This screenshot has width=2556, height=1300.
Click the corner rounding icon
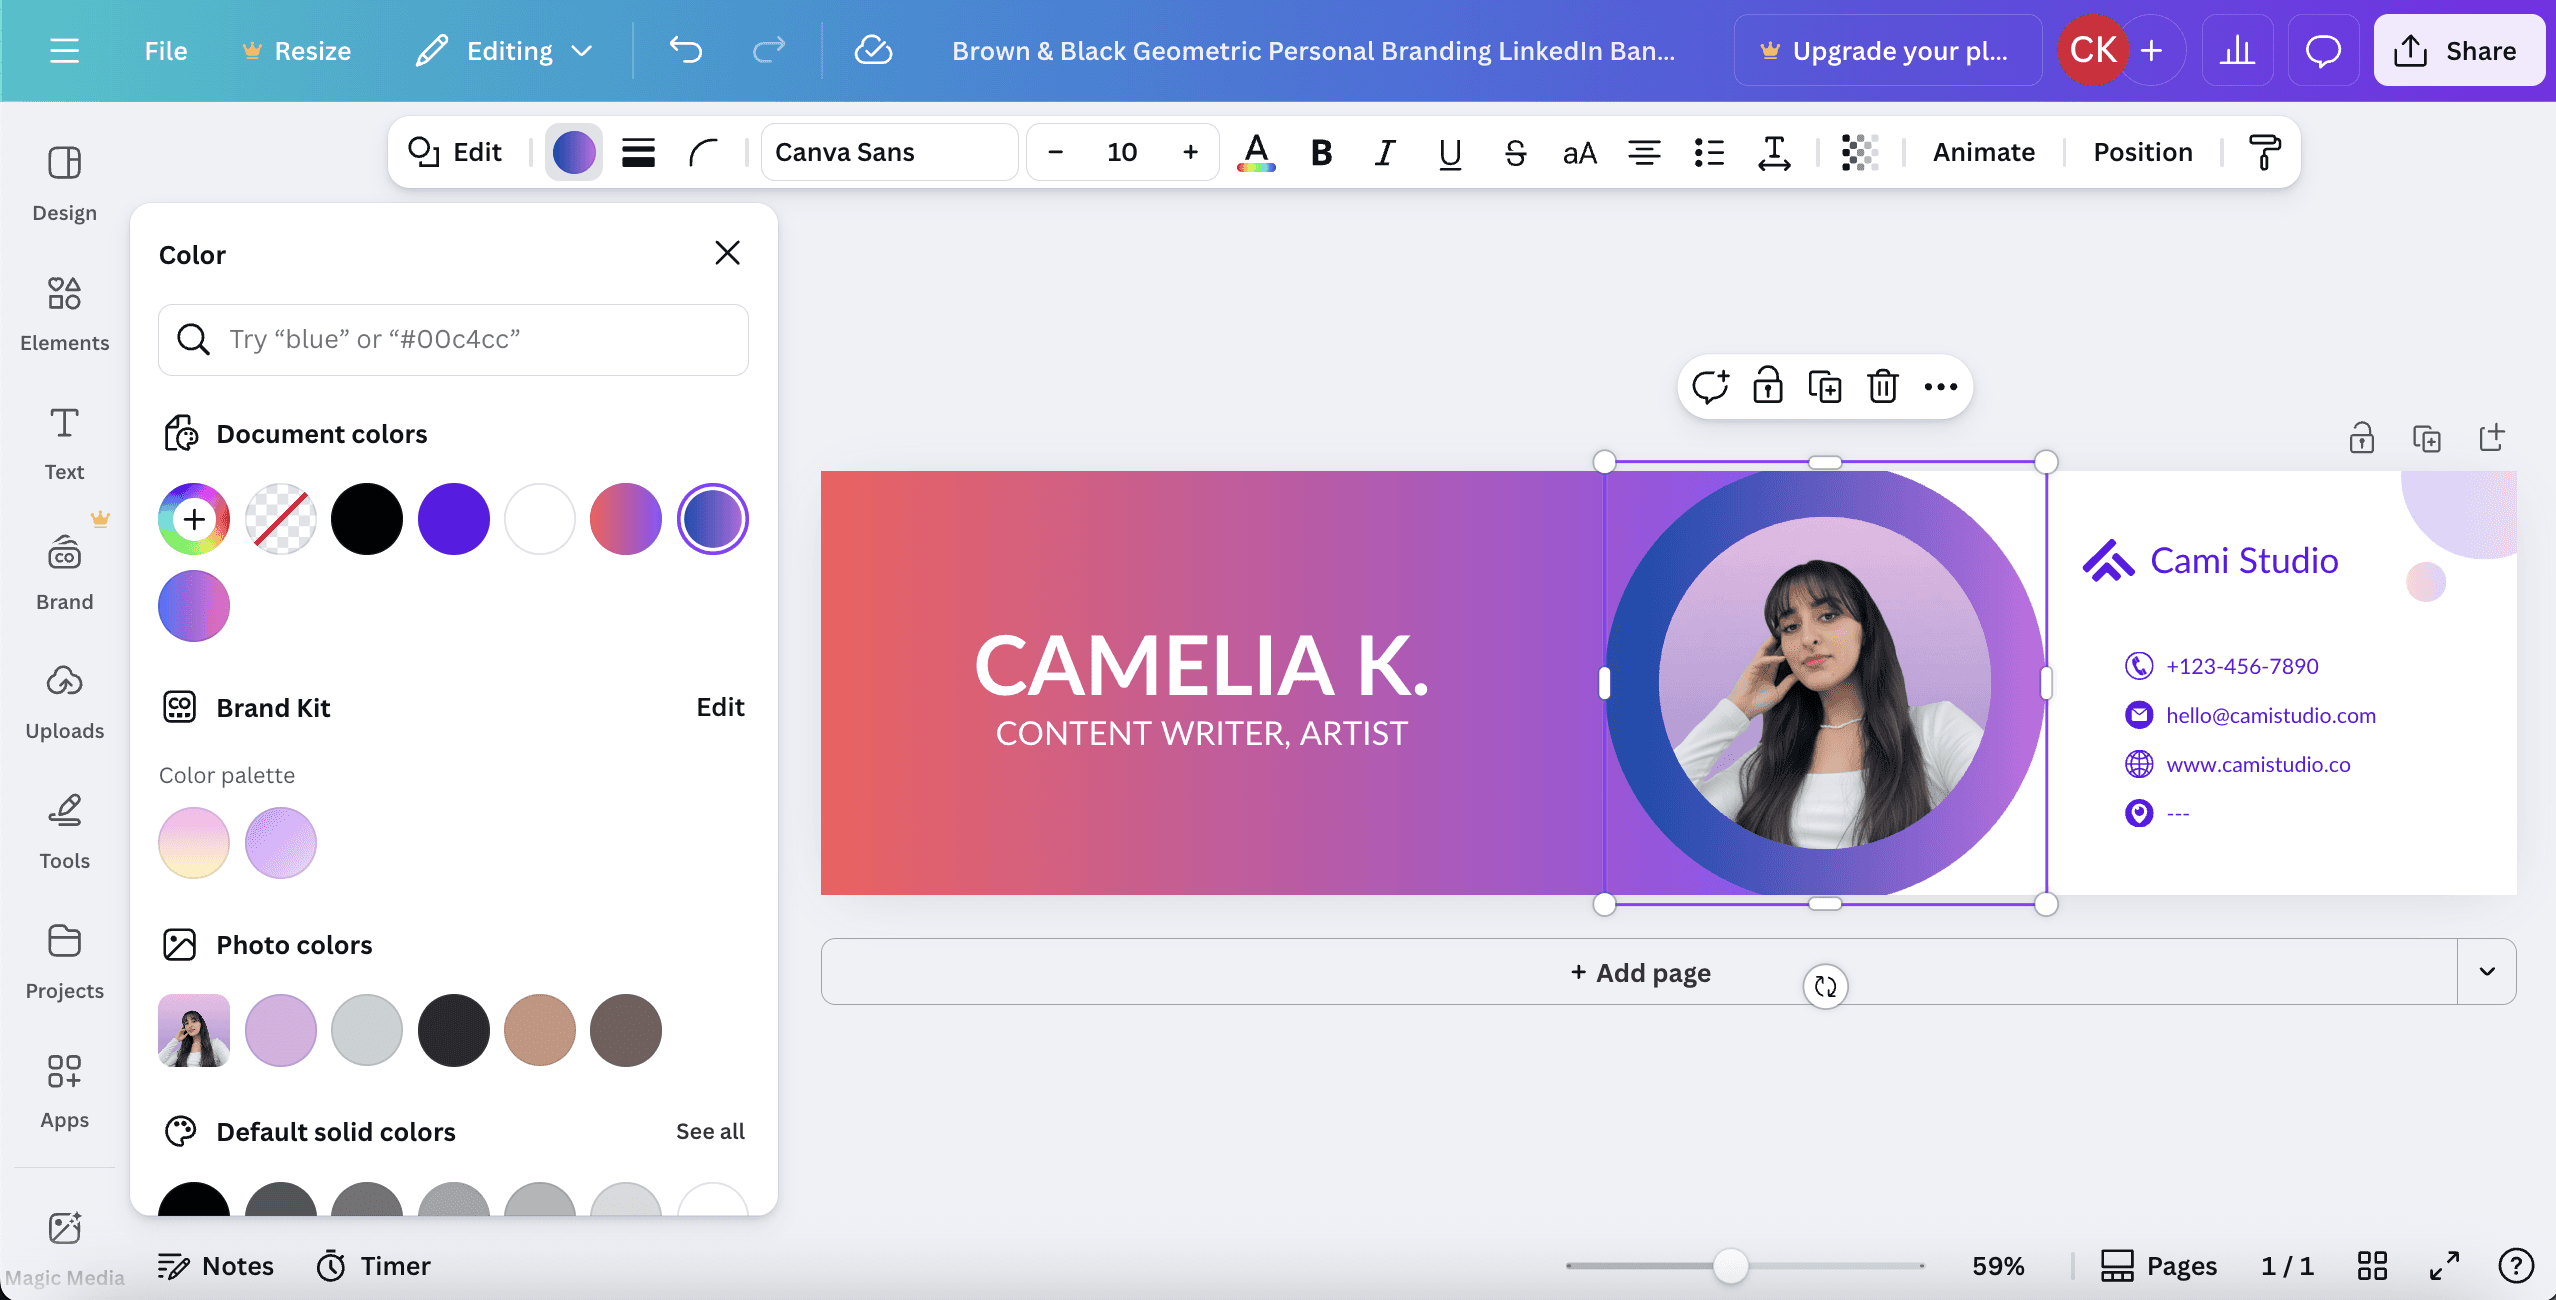(703, 152)
